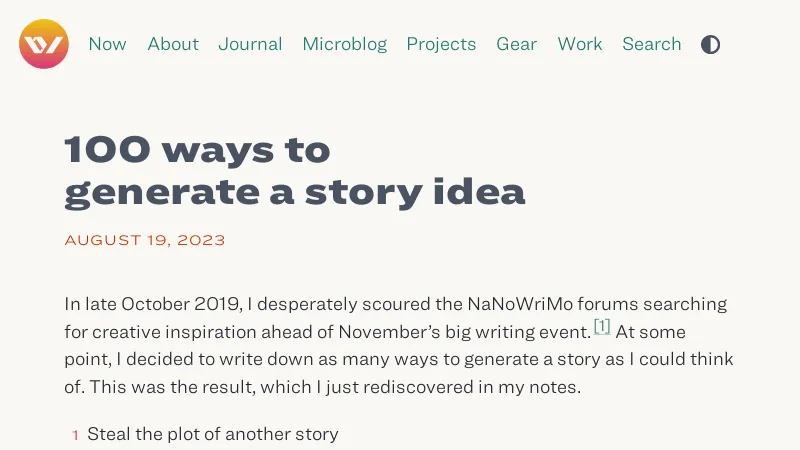Click the site logo icon
This screenshot has width=800, height=450.
click(44, 44)
